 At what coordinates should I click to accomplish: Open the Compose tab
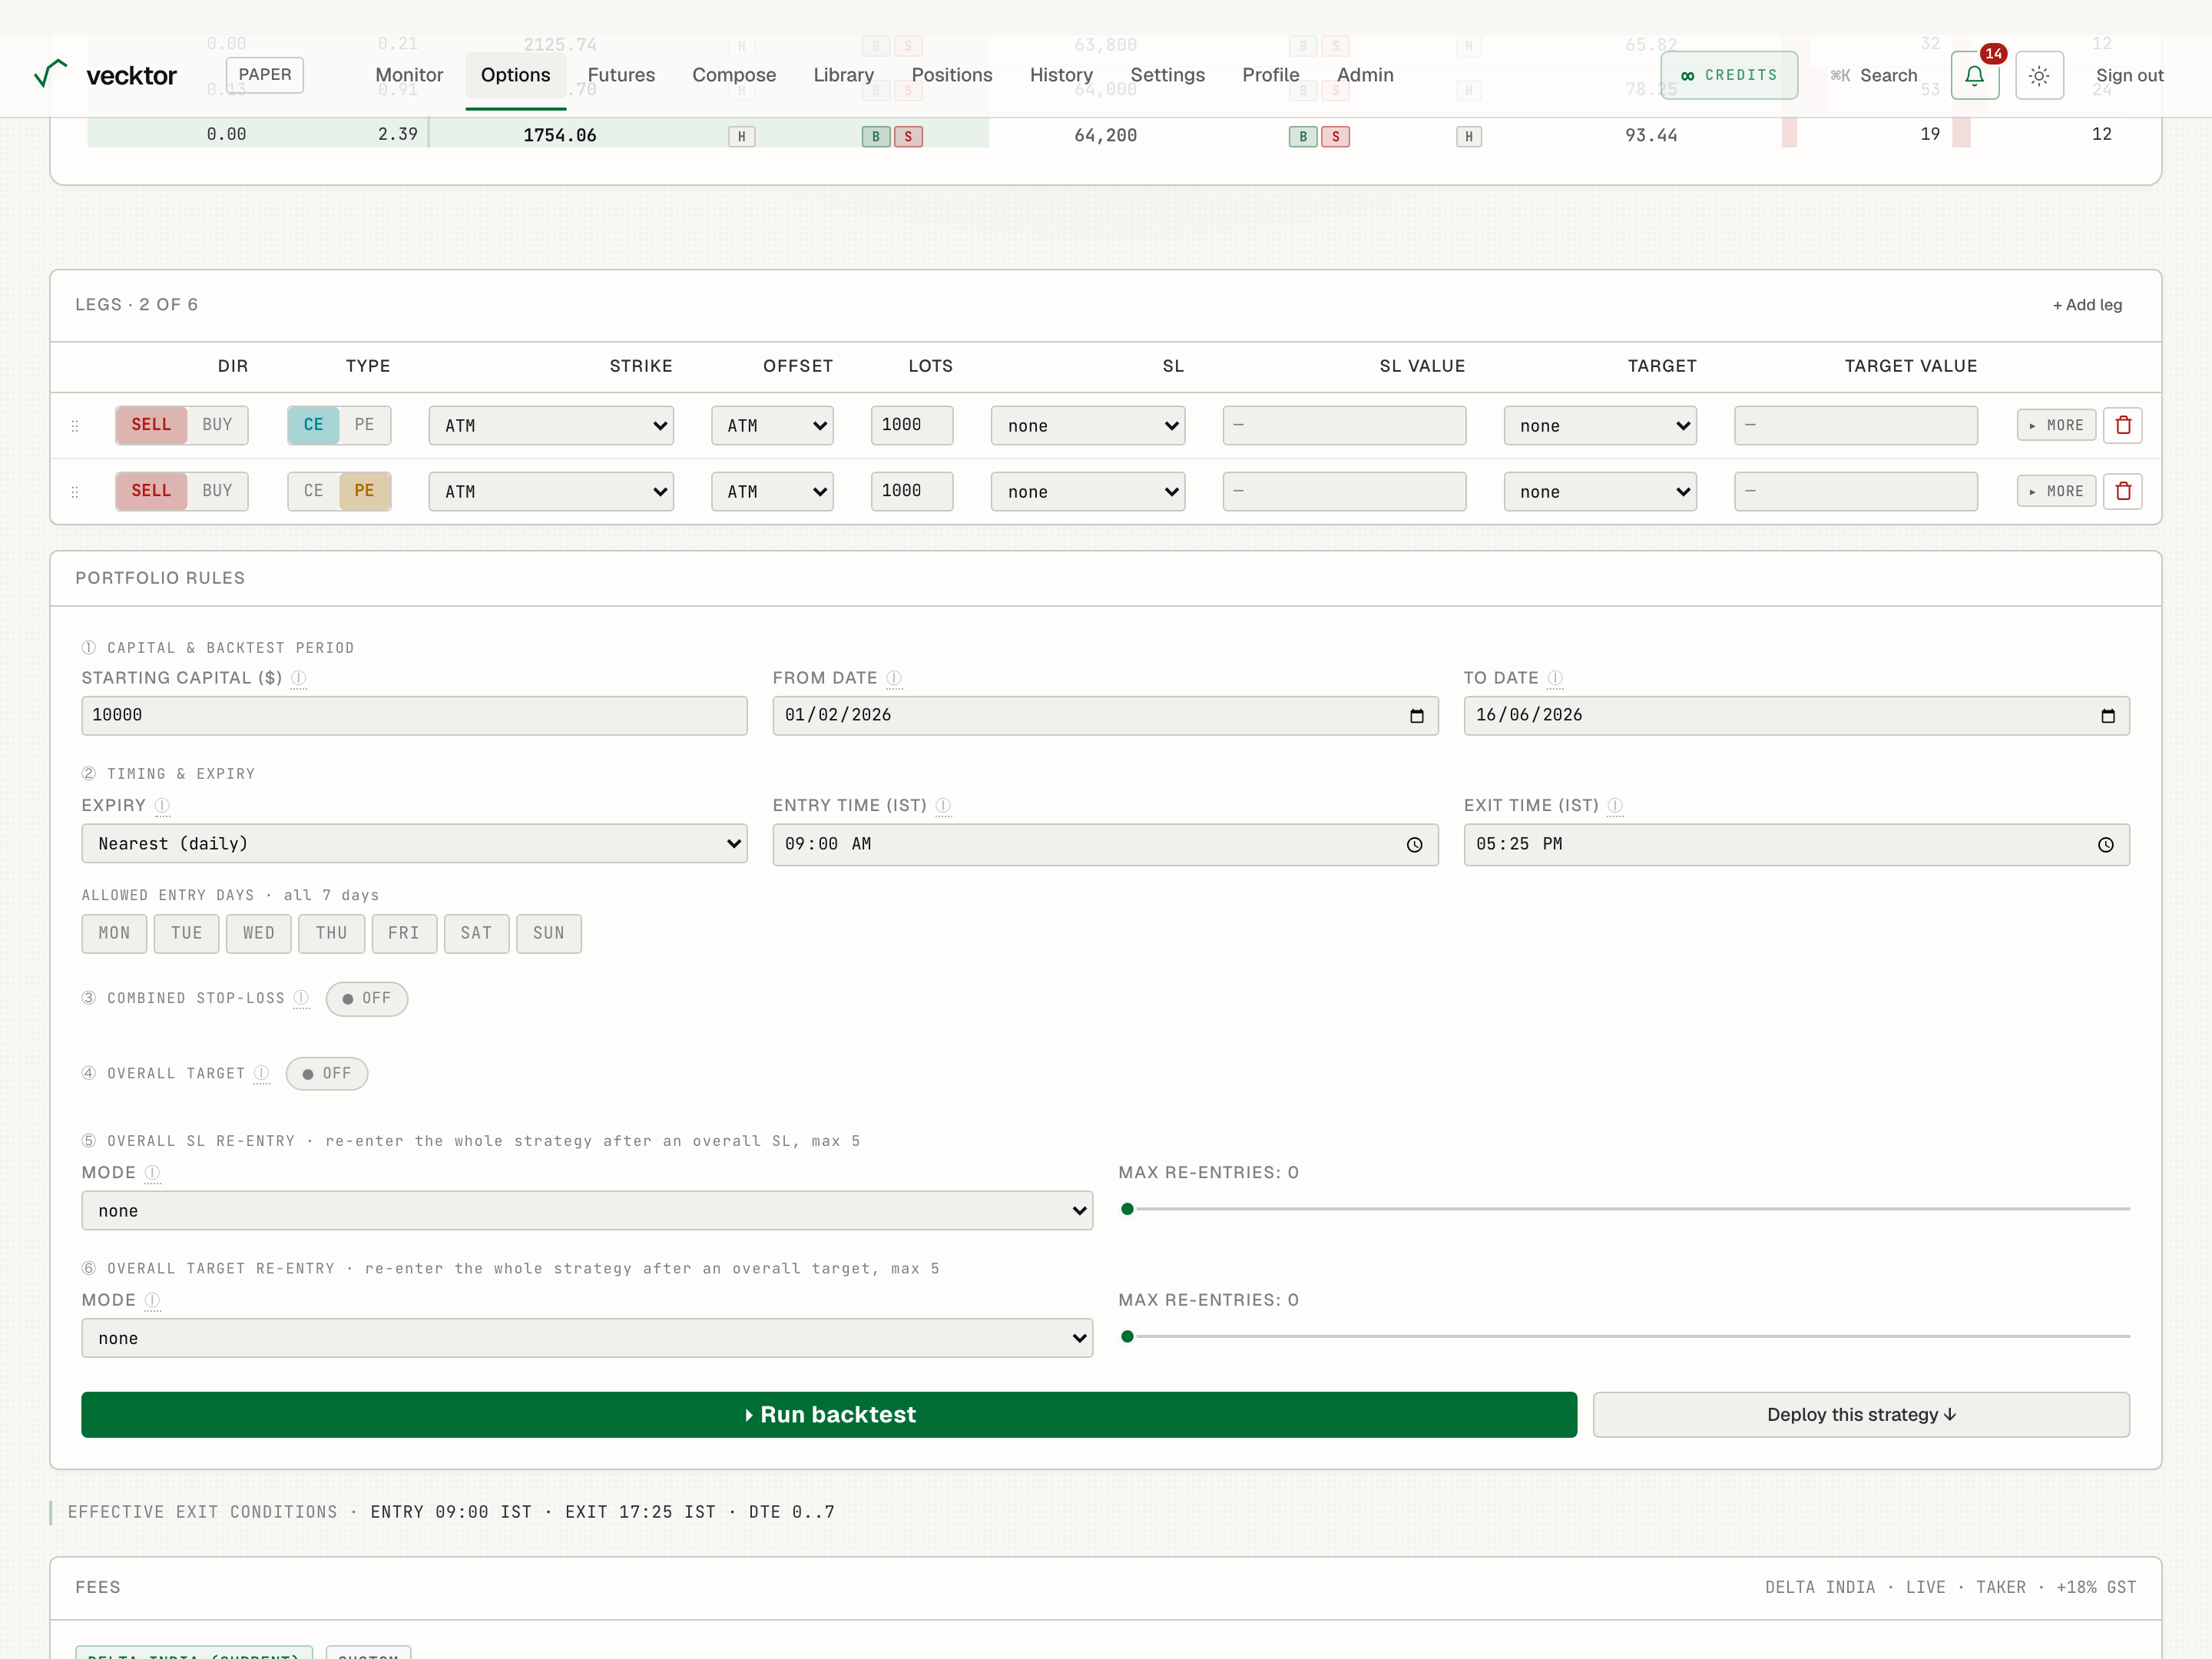(734, 75)
